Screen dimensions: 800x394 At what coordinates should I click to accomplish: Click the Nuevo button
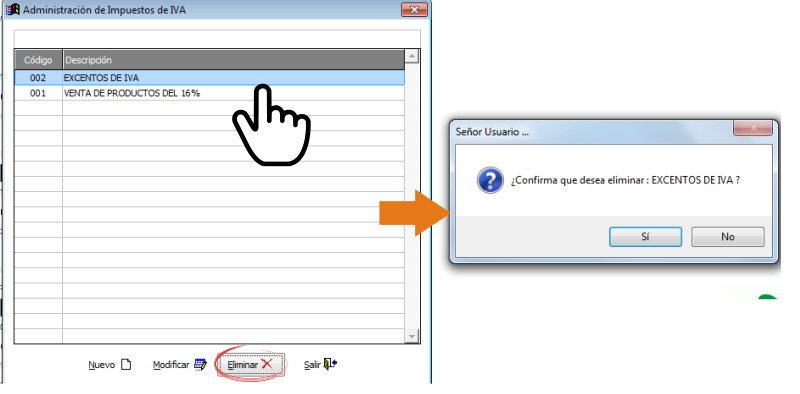[x=110, y=365]
